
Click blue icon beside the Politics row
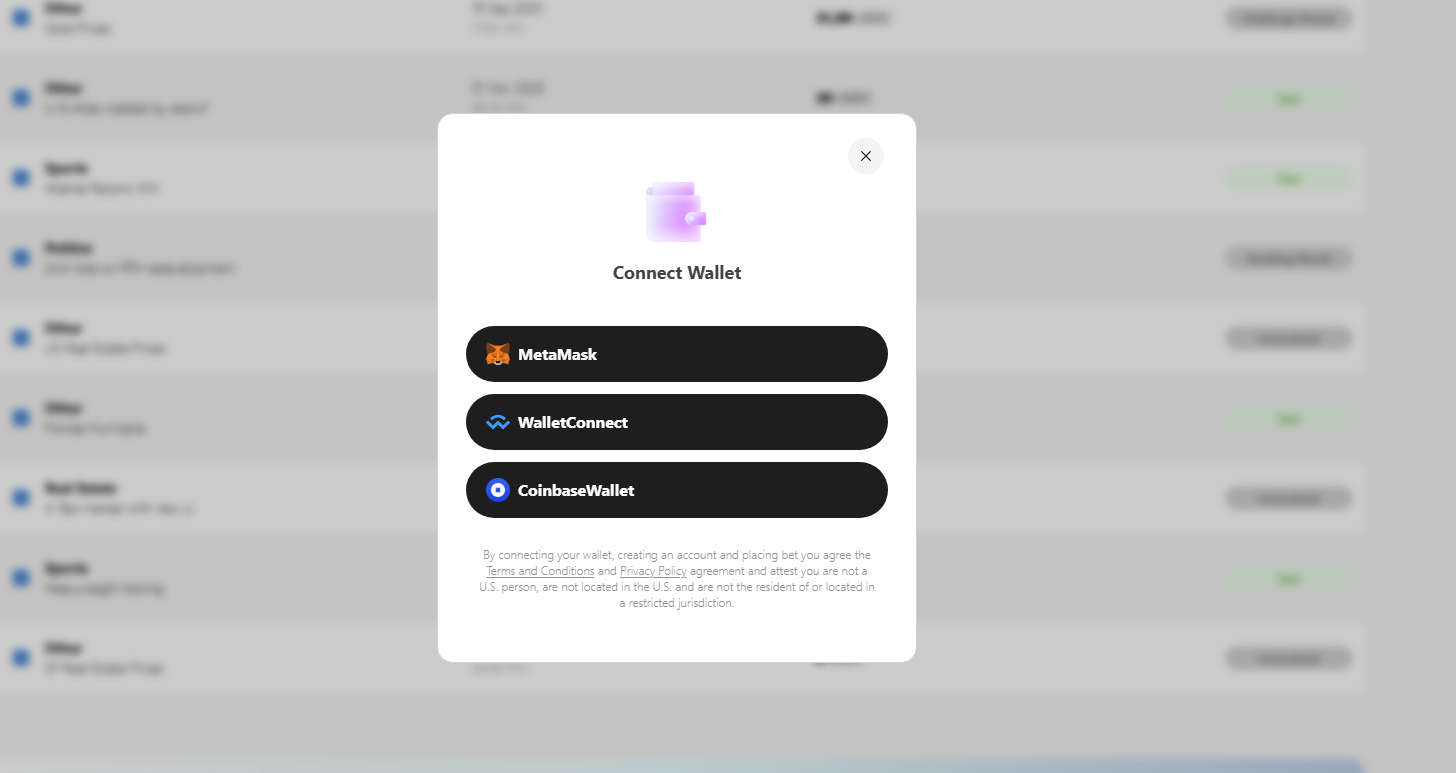point(20,258)
